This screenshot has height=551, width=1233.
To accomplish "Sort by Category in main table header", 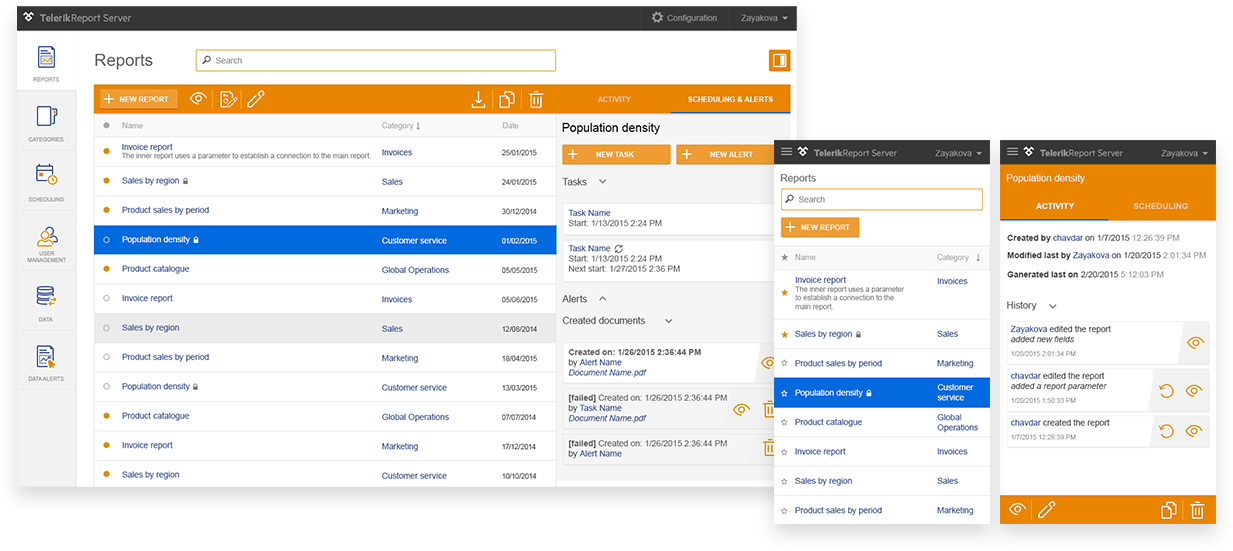I will [401, 126].
